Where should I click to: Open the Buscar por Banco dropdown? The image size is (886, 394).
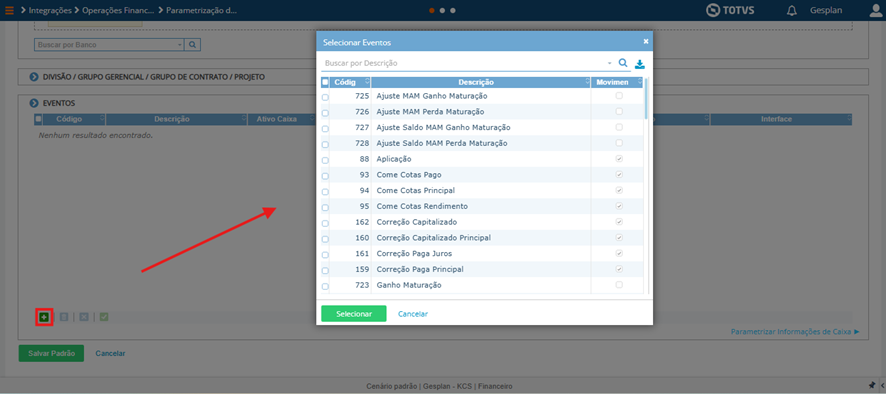coord(180,45)
